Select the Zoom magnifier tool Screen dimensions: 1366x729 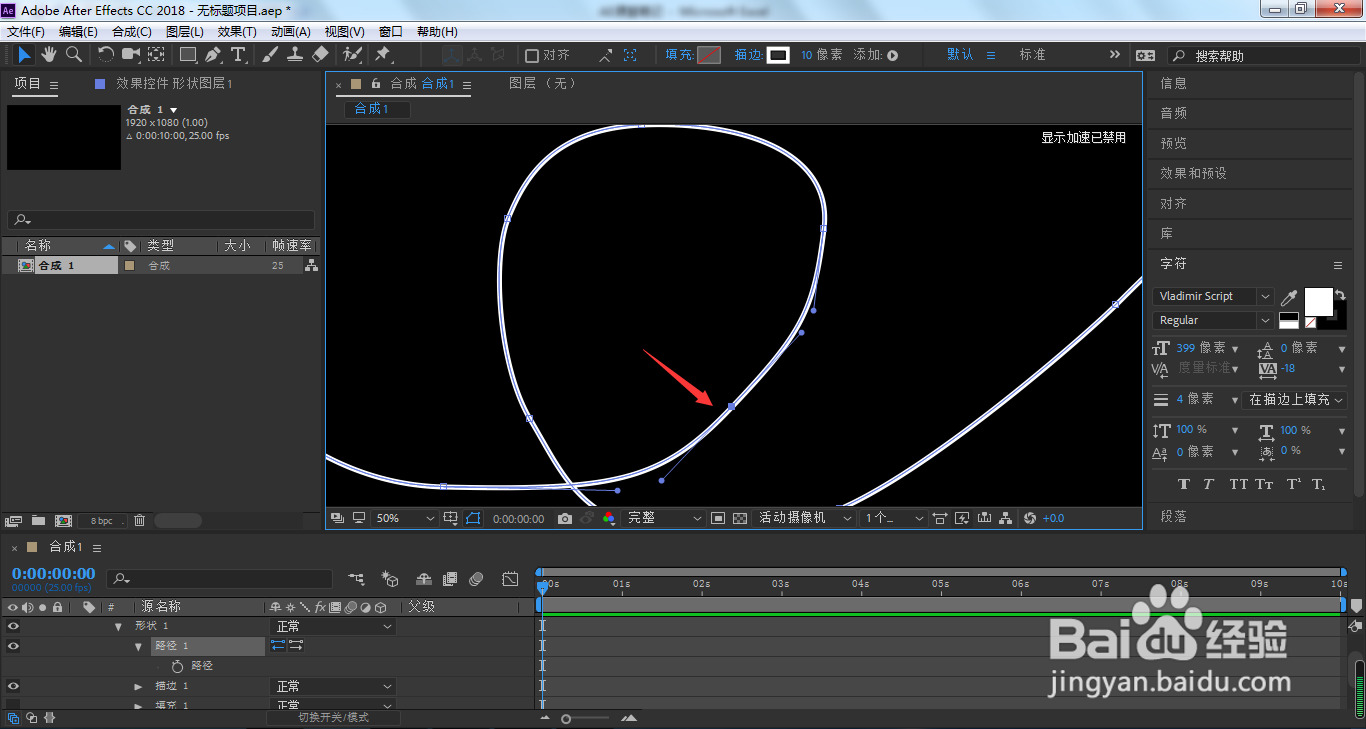(x=74, y=55)
